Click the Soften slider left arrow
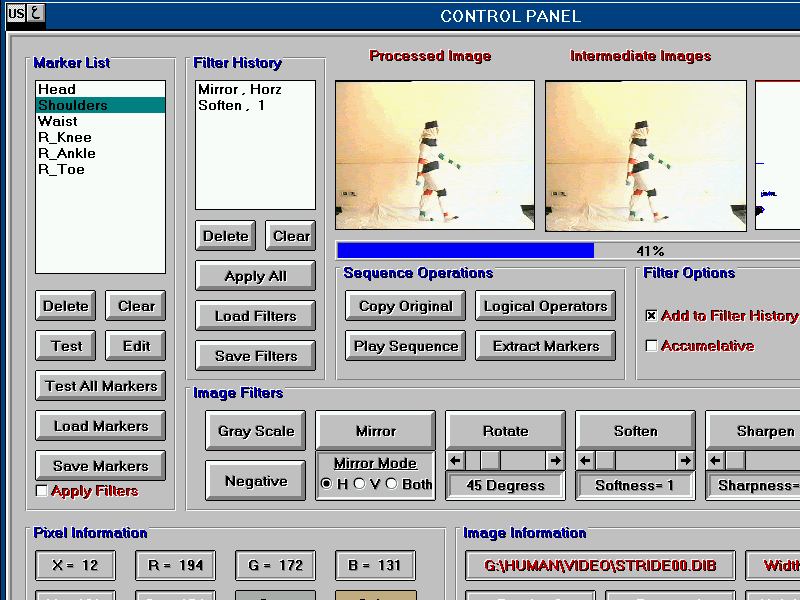 tap(585, 461)
